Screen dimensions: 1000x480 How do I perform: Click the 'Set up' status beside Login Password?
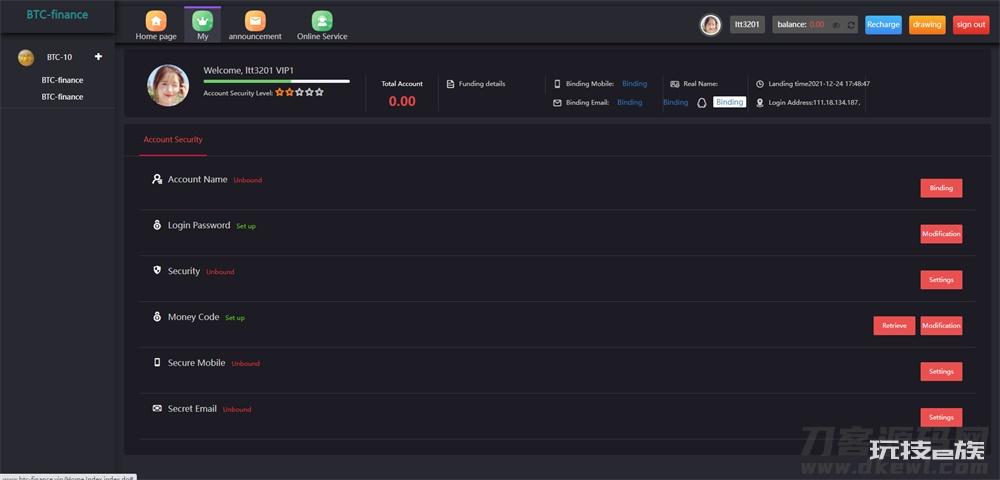click(246, 226)
